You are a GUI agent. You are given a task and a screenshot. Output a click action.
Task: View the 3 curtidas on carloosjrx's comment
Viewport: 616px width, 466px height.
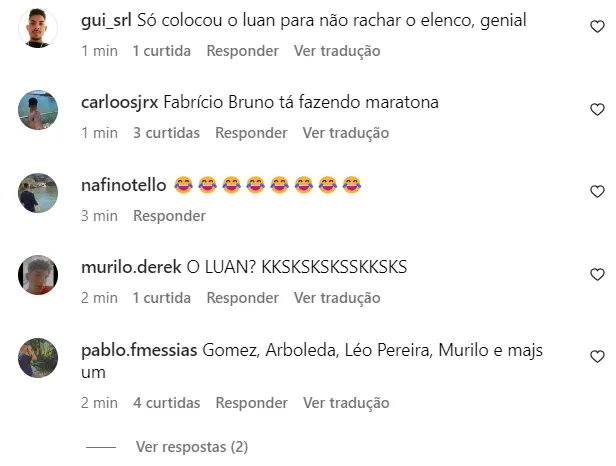tap(166, 133)
